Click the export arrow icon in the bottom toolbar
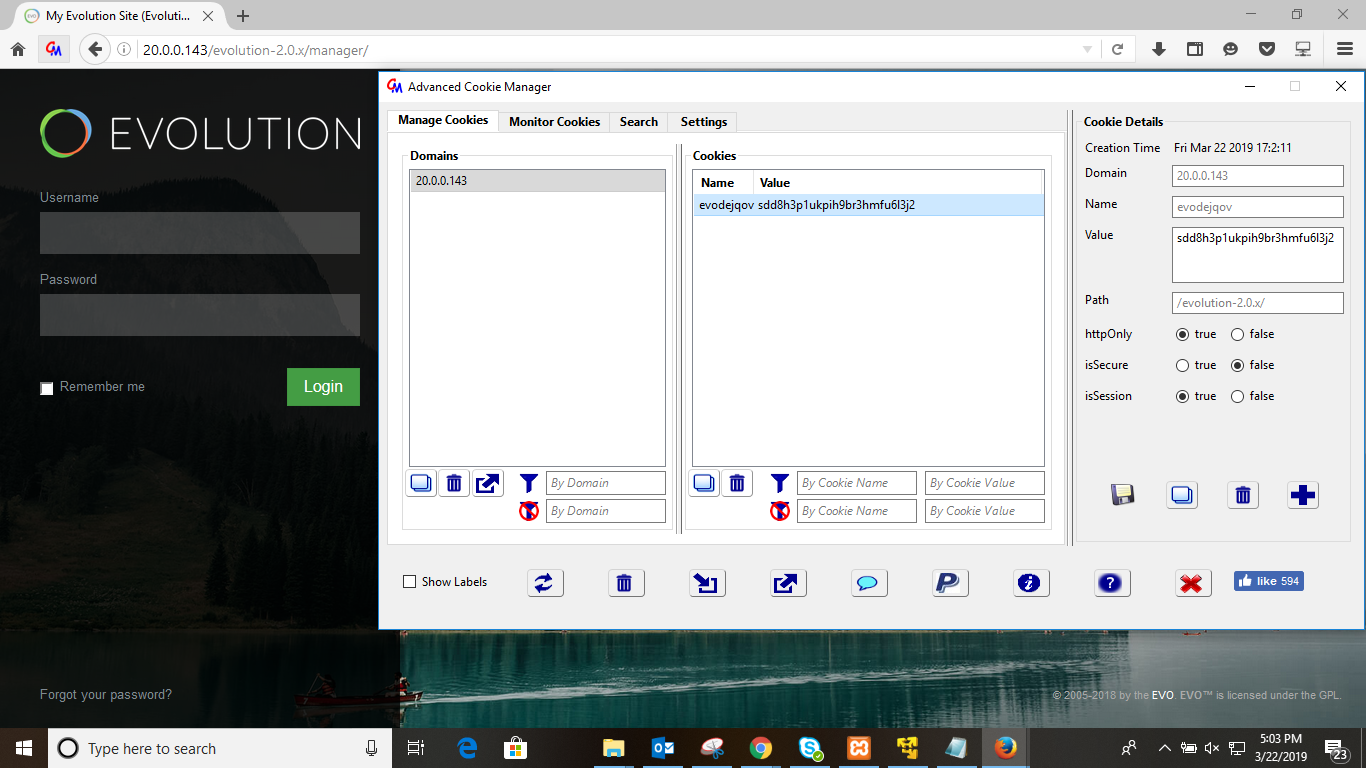Screen dimensions: 1366x768 click(x=789, y=583)
